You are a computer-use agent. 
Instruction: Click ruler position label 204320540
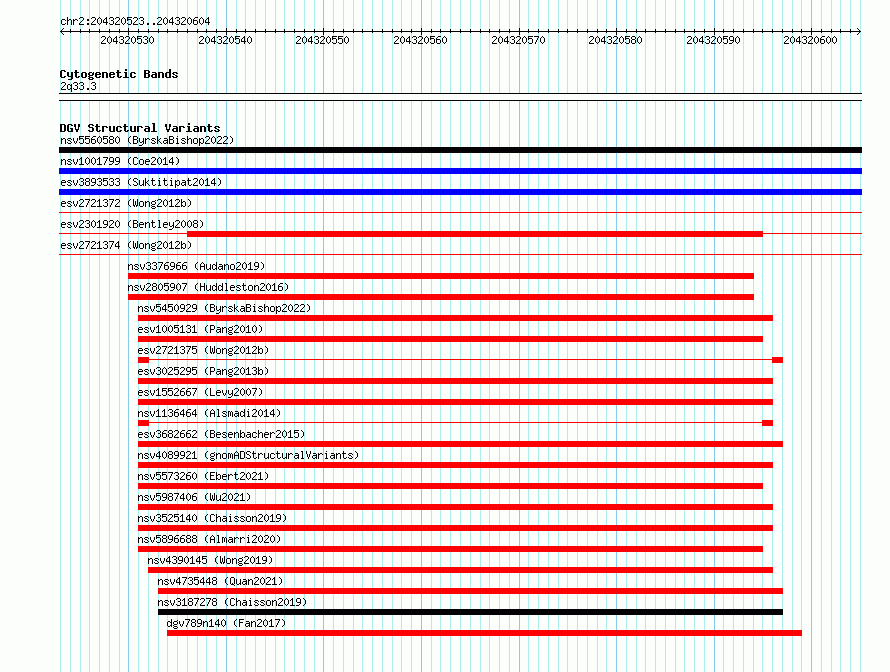pos(225,40)
